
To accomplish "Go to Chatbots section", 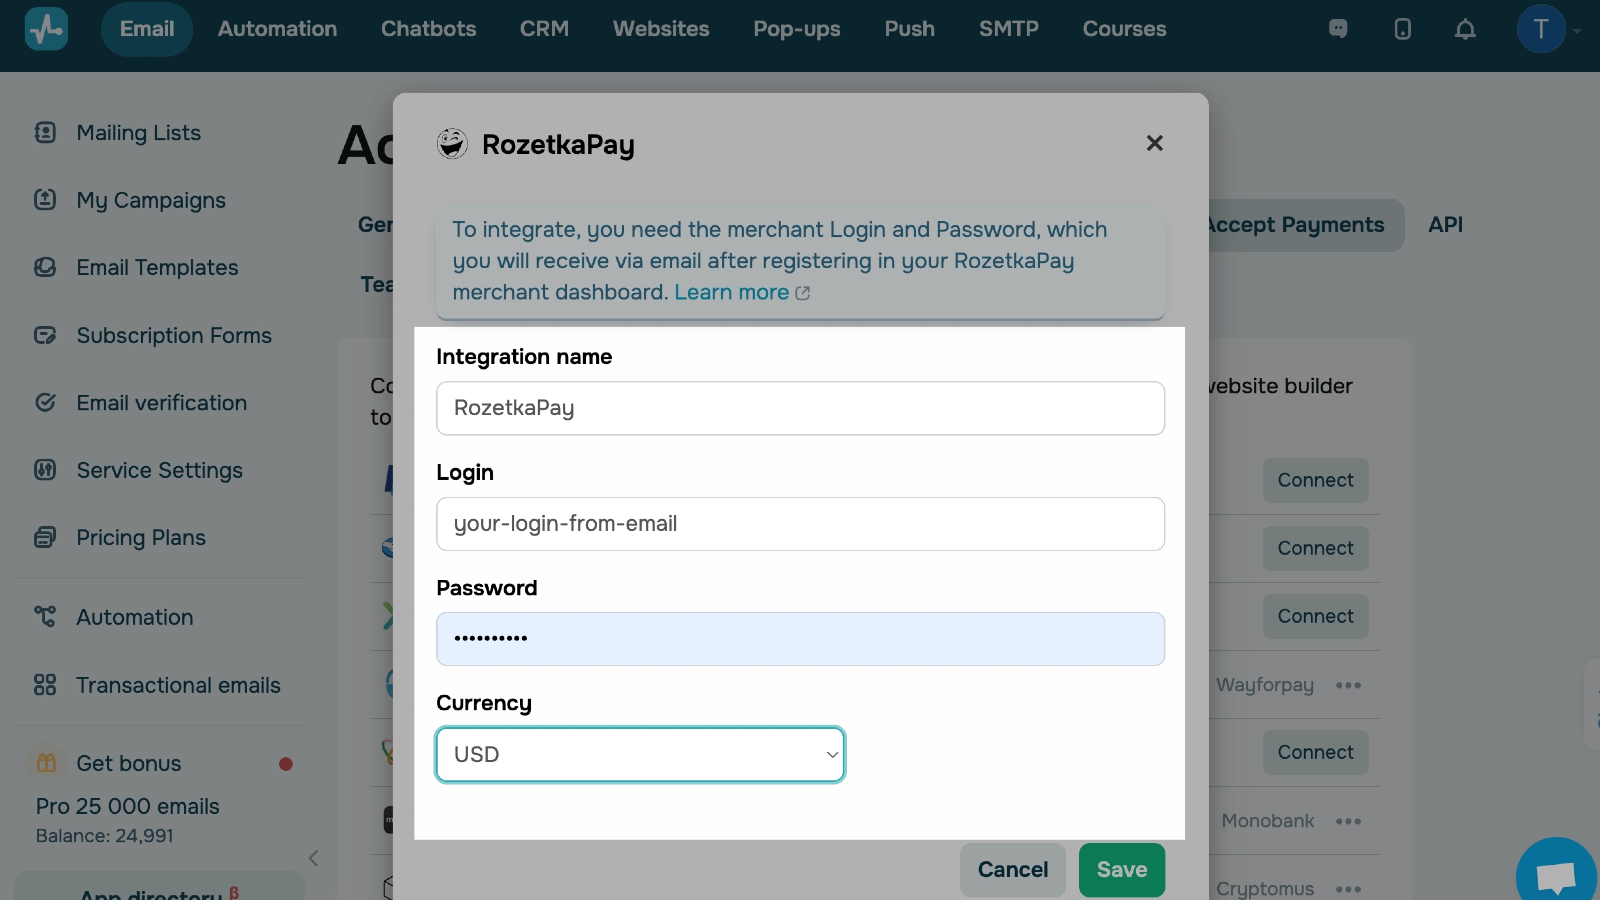I will [428, 29].
